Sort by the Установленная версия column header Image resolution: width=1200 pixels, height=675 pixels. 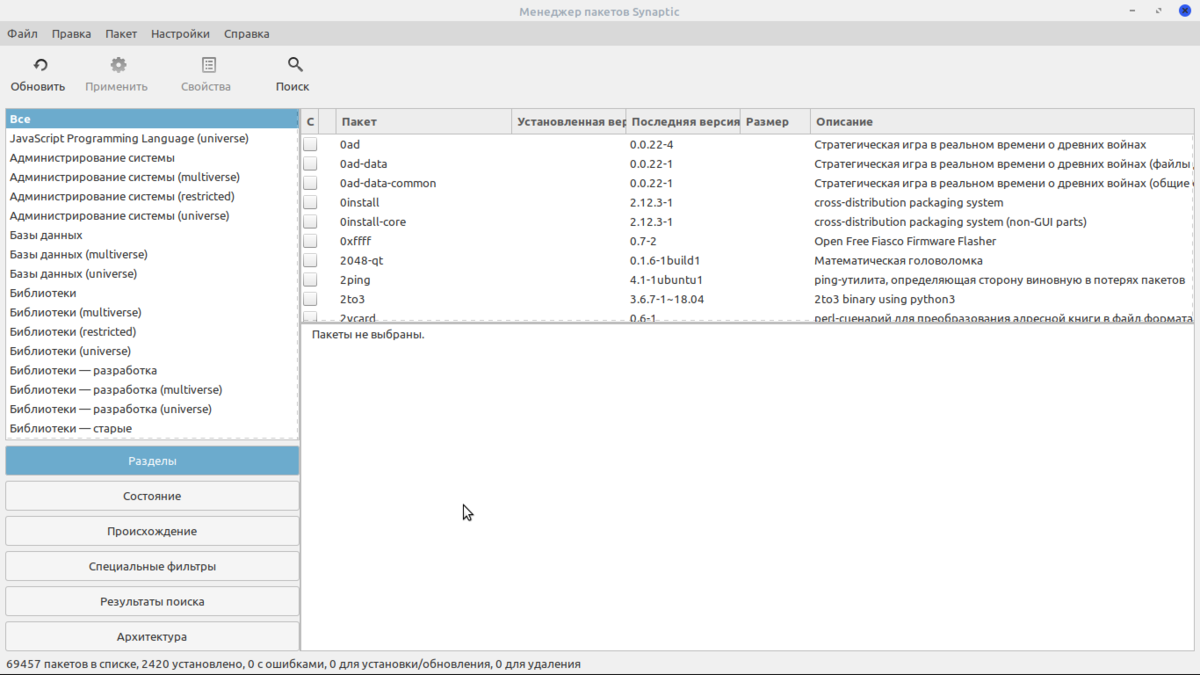pos(568,122)
